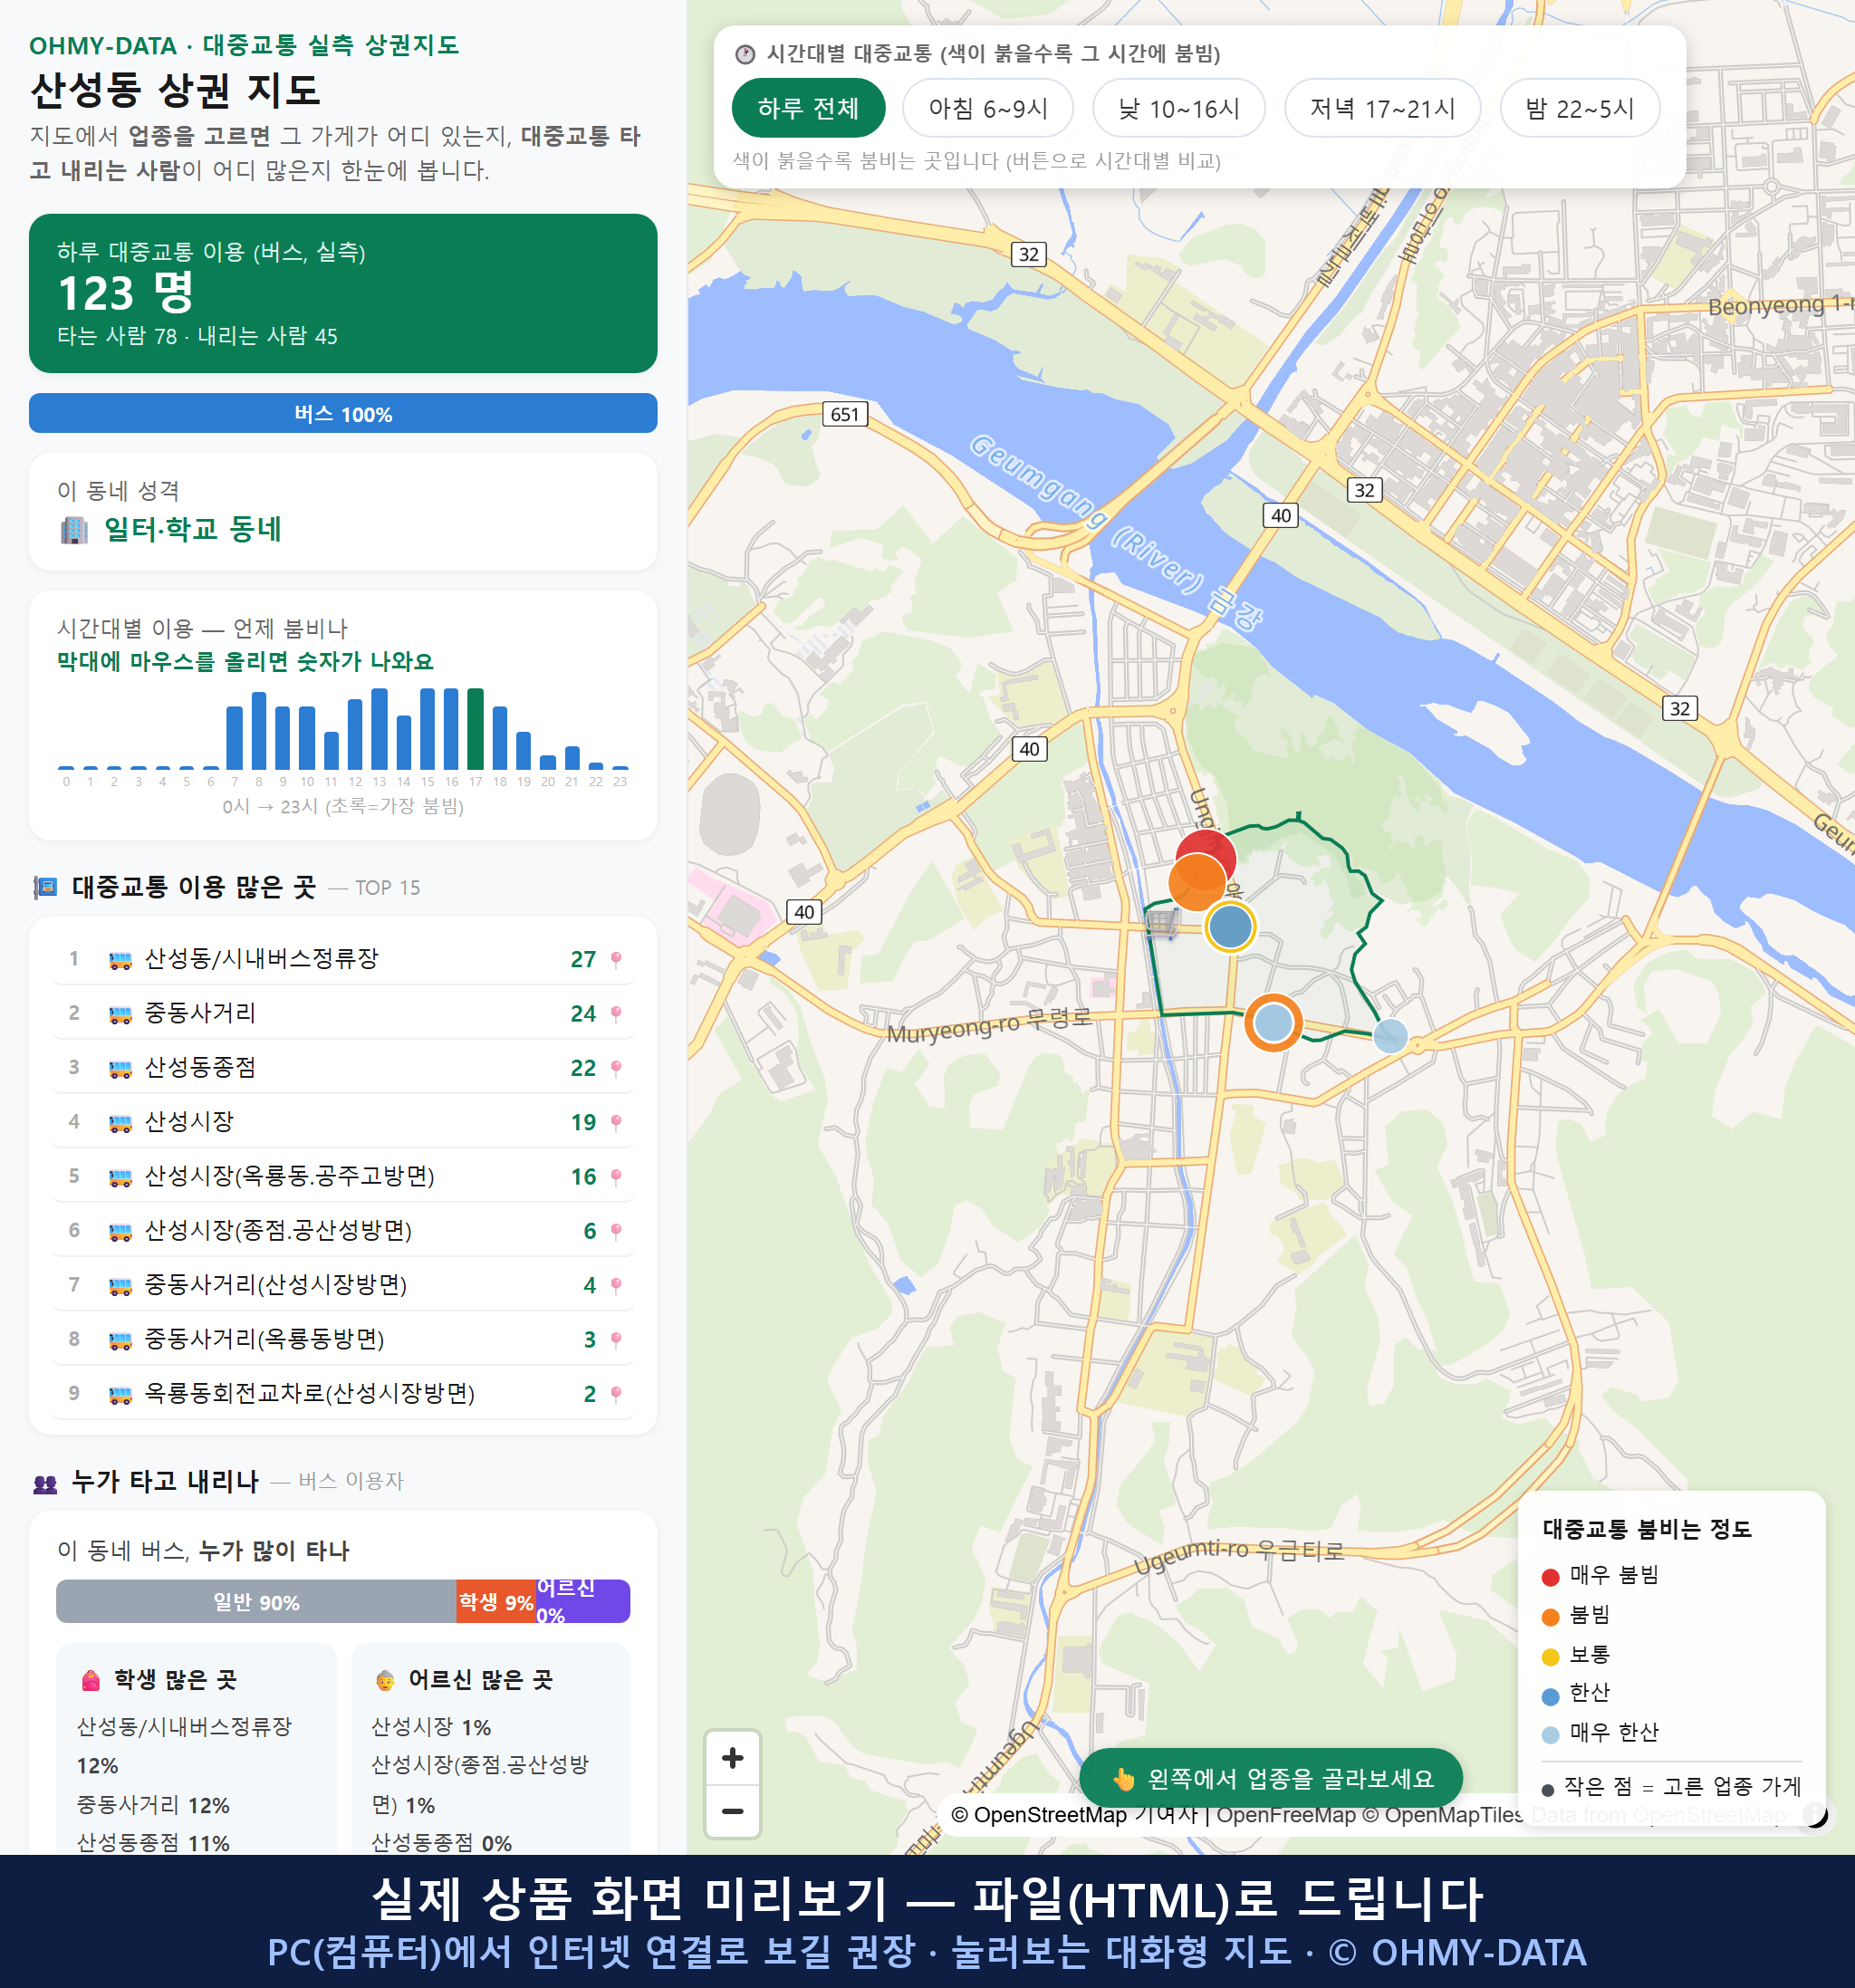1855x1988 pixels.
Task: Click bus icon beside 산성동/시내버스정류장
Action: coord(120,960)
